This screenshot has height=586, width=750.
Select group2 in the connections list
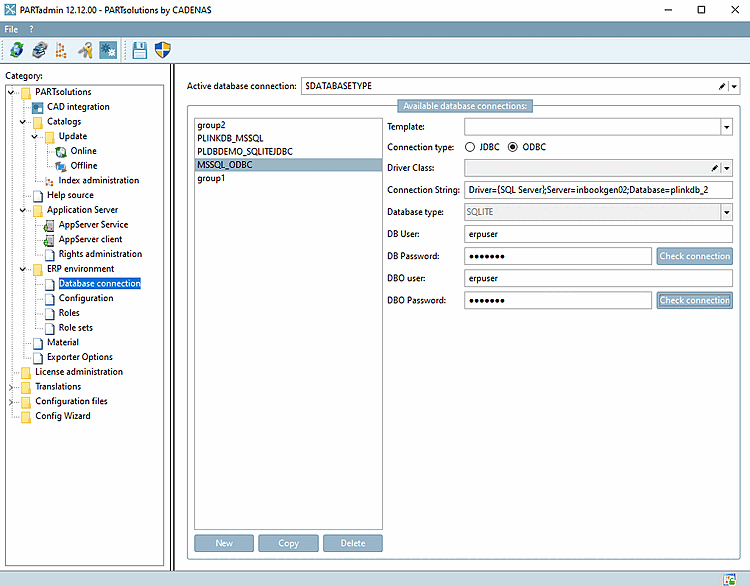[x=288, y=125]
